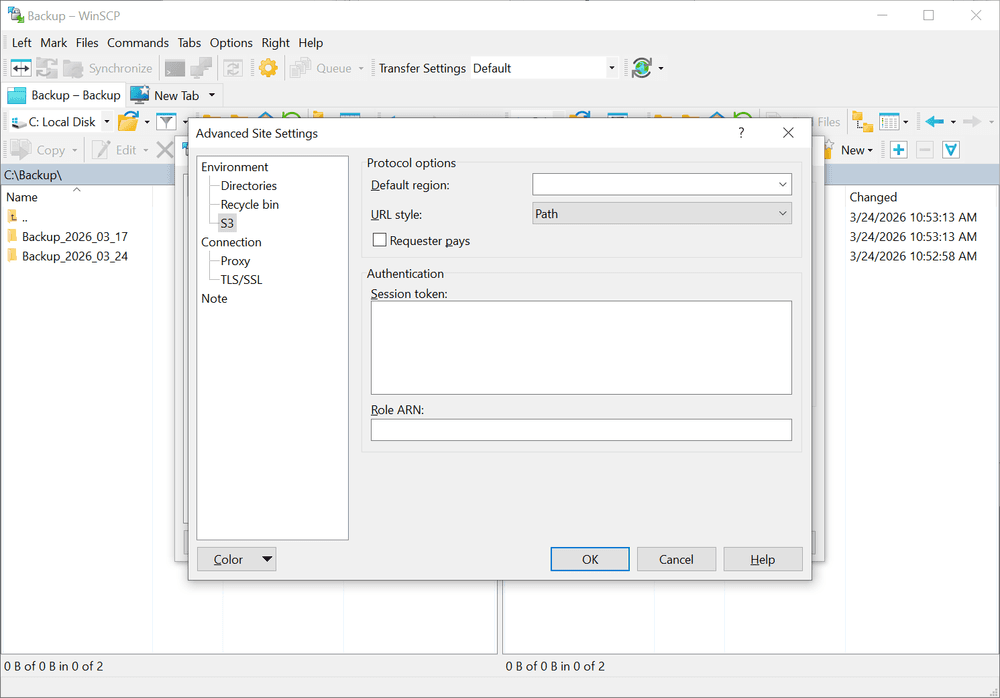Open the console terminal toolbar icon
Screen dimensions: 1000x698
[175, 68]
